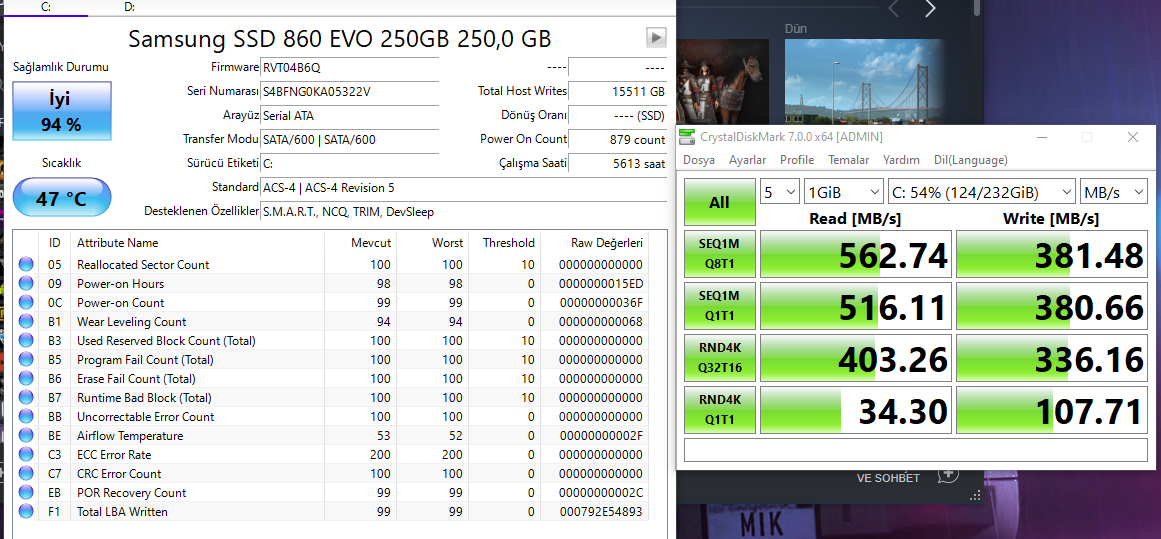Click the Total Host Writes value 15511 GB
Screen dimensions: 1161x539
[618, 92]
